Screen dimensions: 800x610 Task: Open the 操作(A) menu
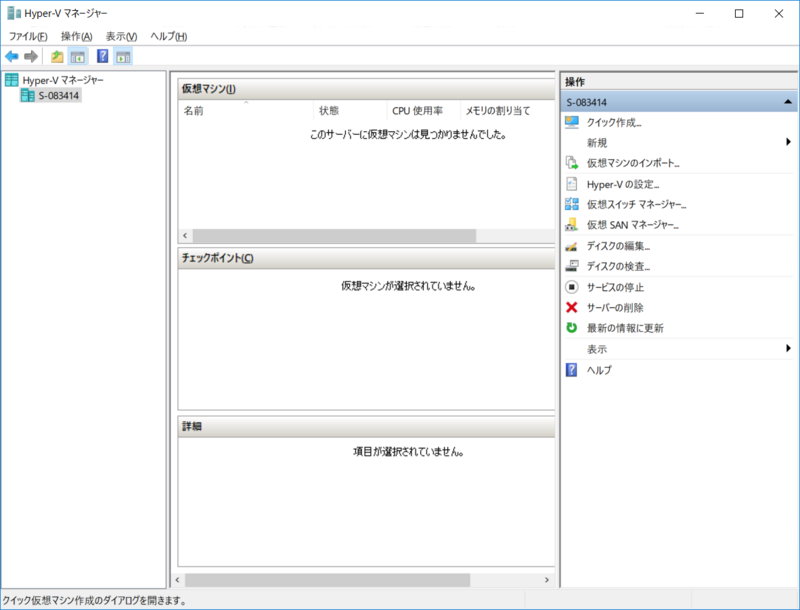(77, 36)
